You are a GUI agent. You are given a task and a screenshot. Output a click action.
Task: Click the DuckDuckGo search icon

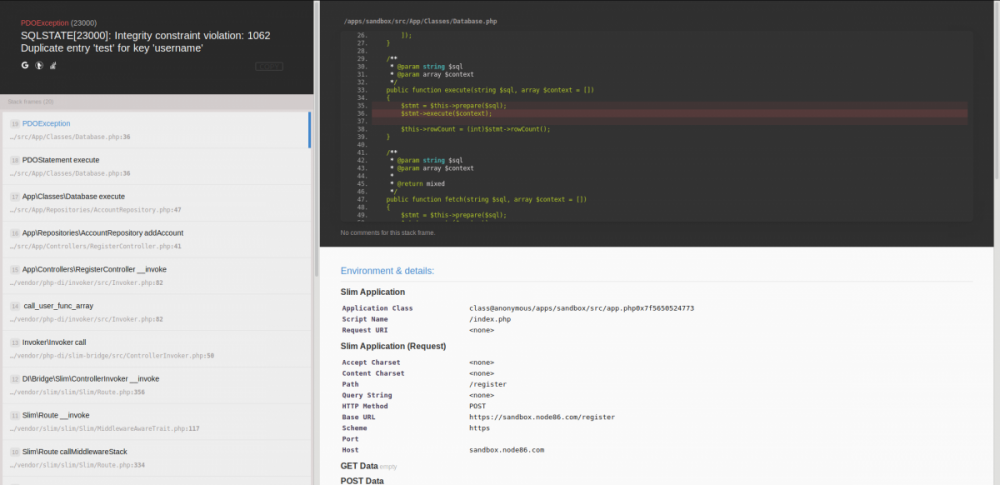pyautogui.click(x=38, y=65)
